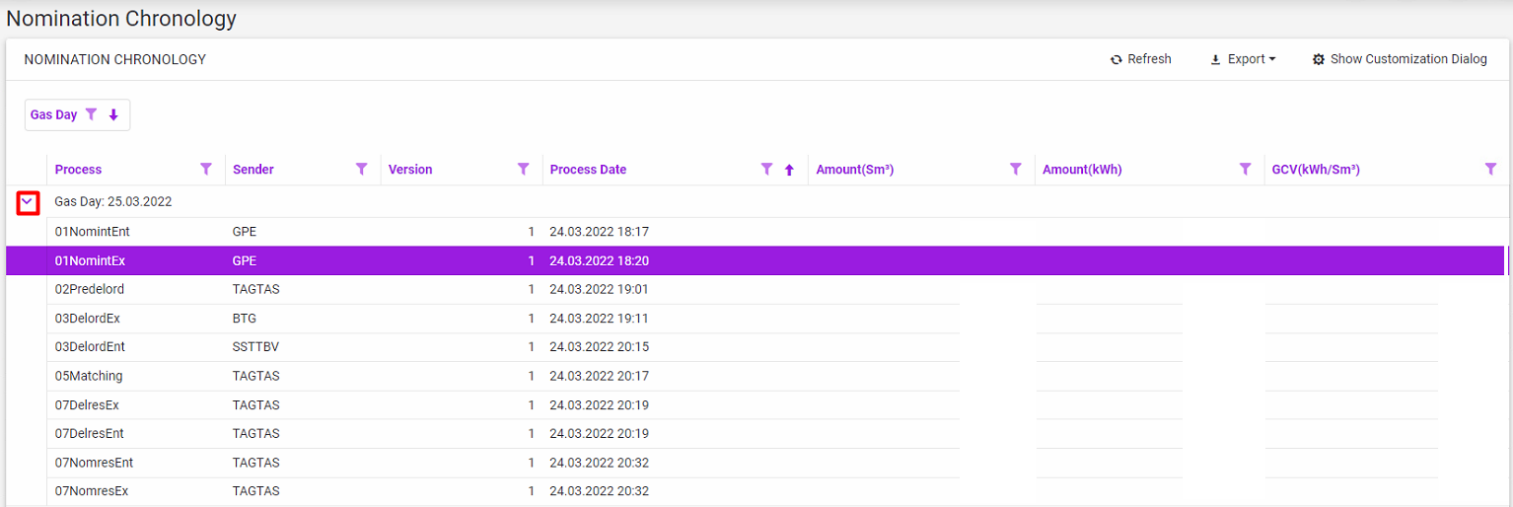Select the 01NomintEnt row
The height and width of the screenshot is (507, 1513).
(92, 231)
